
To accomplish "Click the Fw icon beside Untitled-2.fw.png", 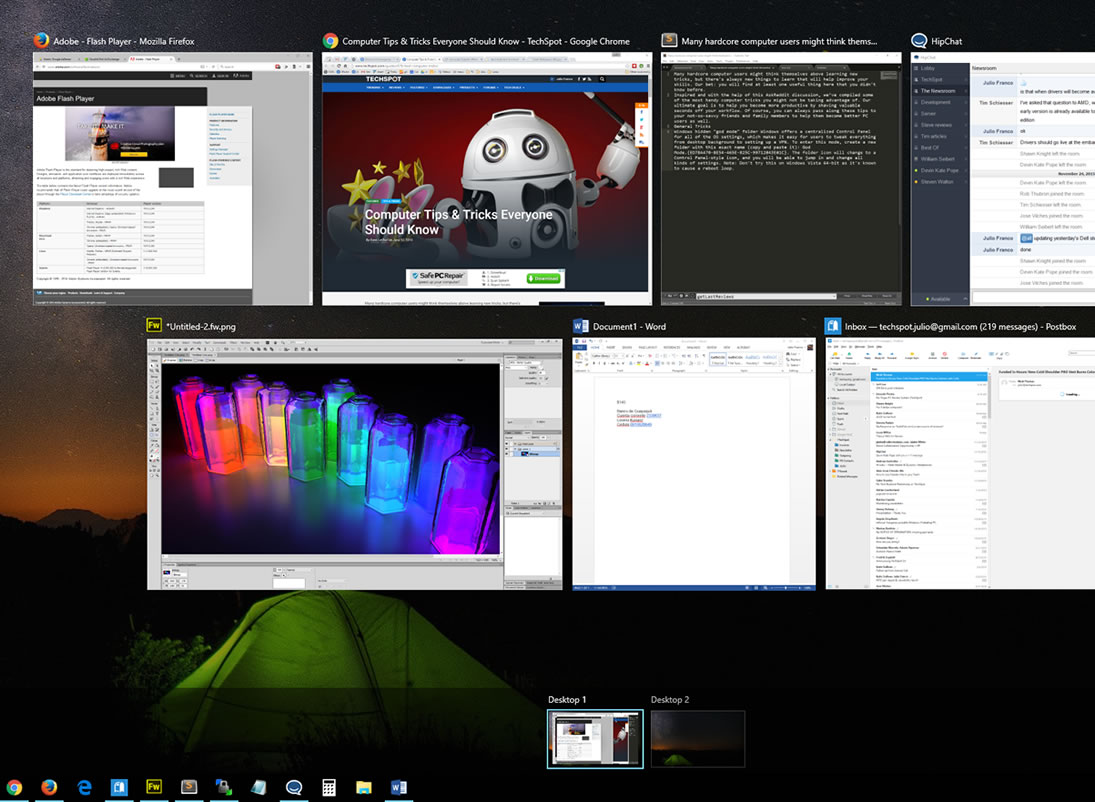I will pos(154,326).
